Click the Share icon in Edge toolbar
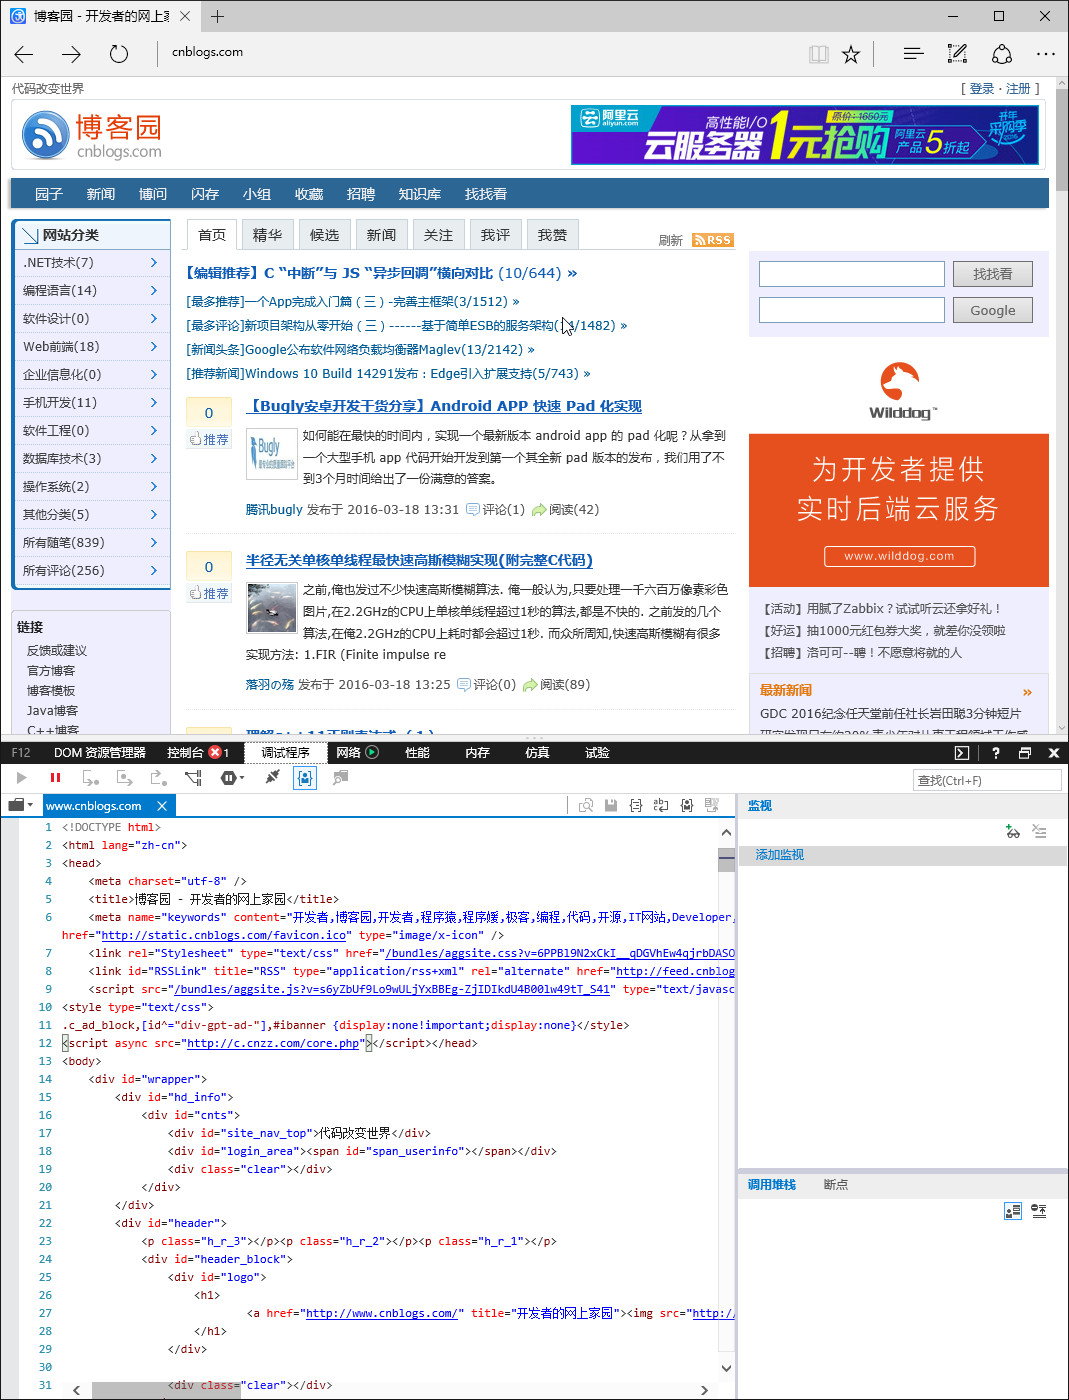 (x=1002, y=54)
